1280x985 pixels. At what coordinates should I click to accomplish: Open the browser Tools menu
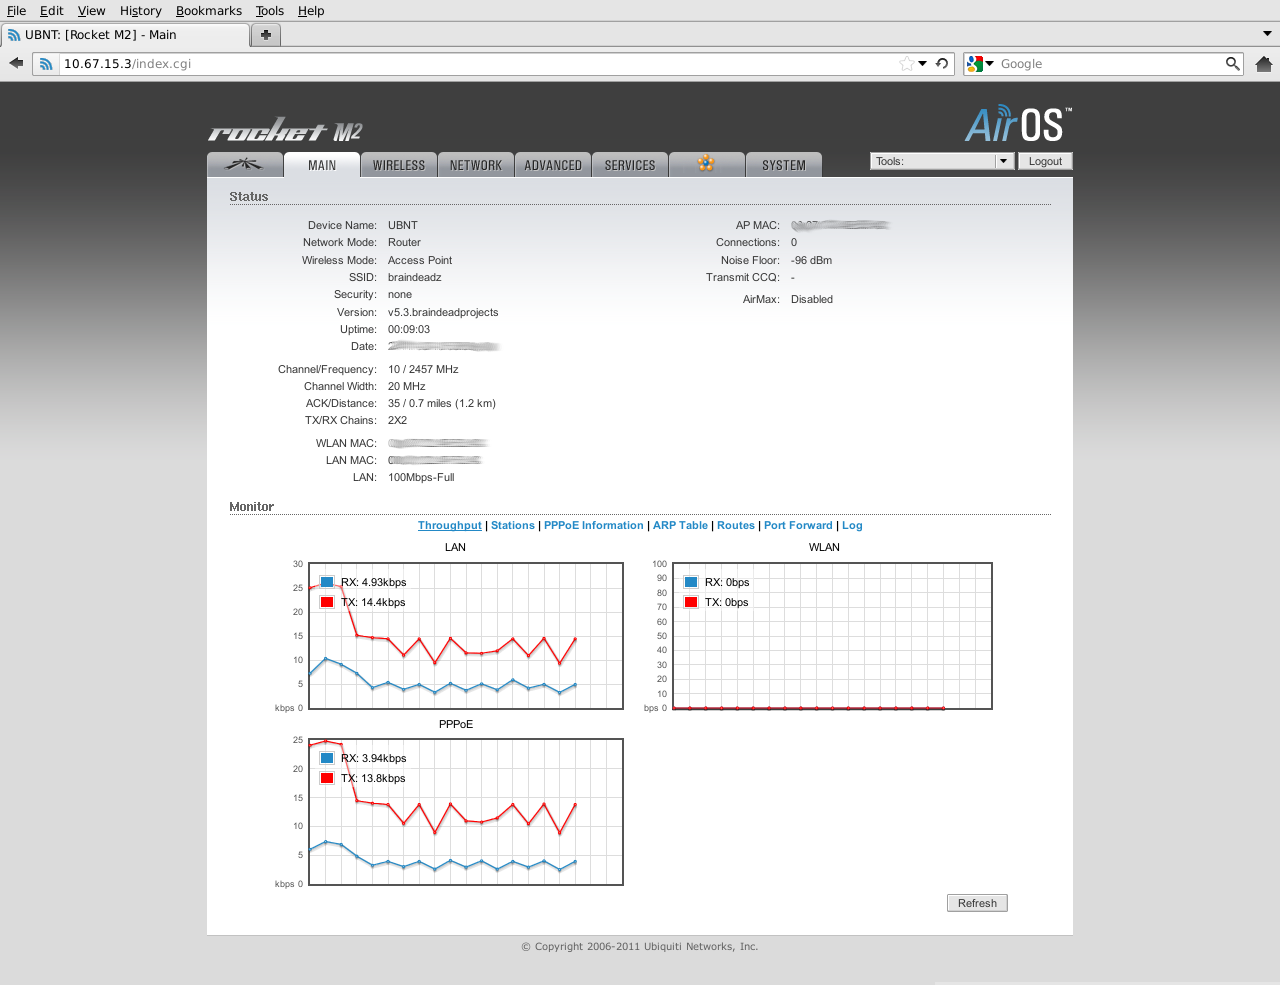coord(270,11)
